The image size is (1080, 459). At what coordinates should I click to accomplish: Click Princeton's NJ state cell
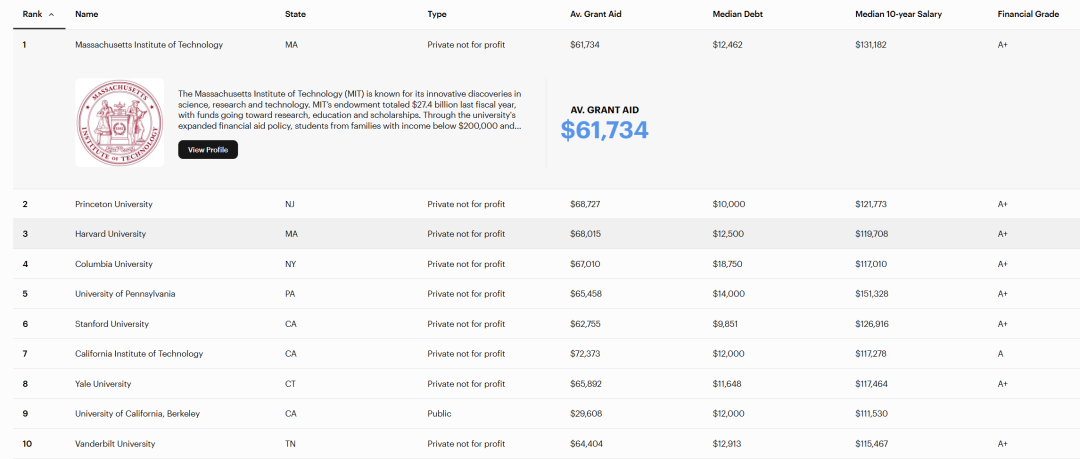coord(290,204)
